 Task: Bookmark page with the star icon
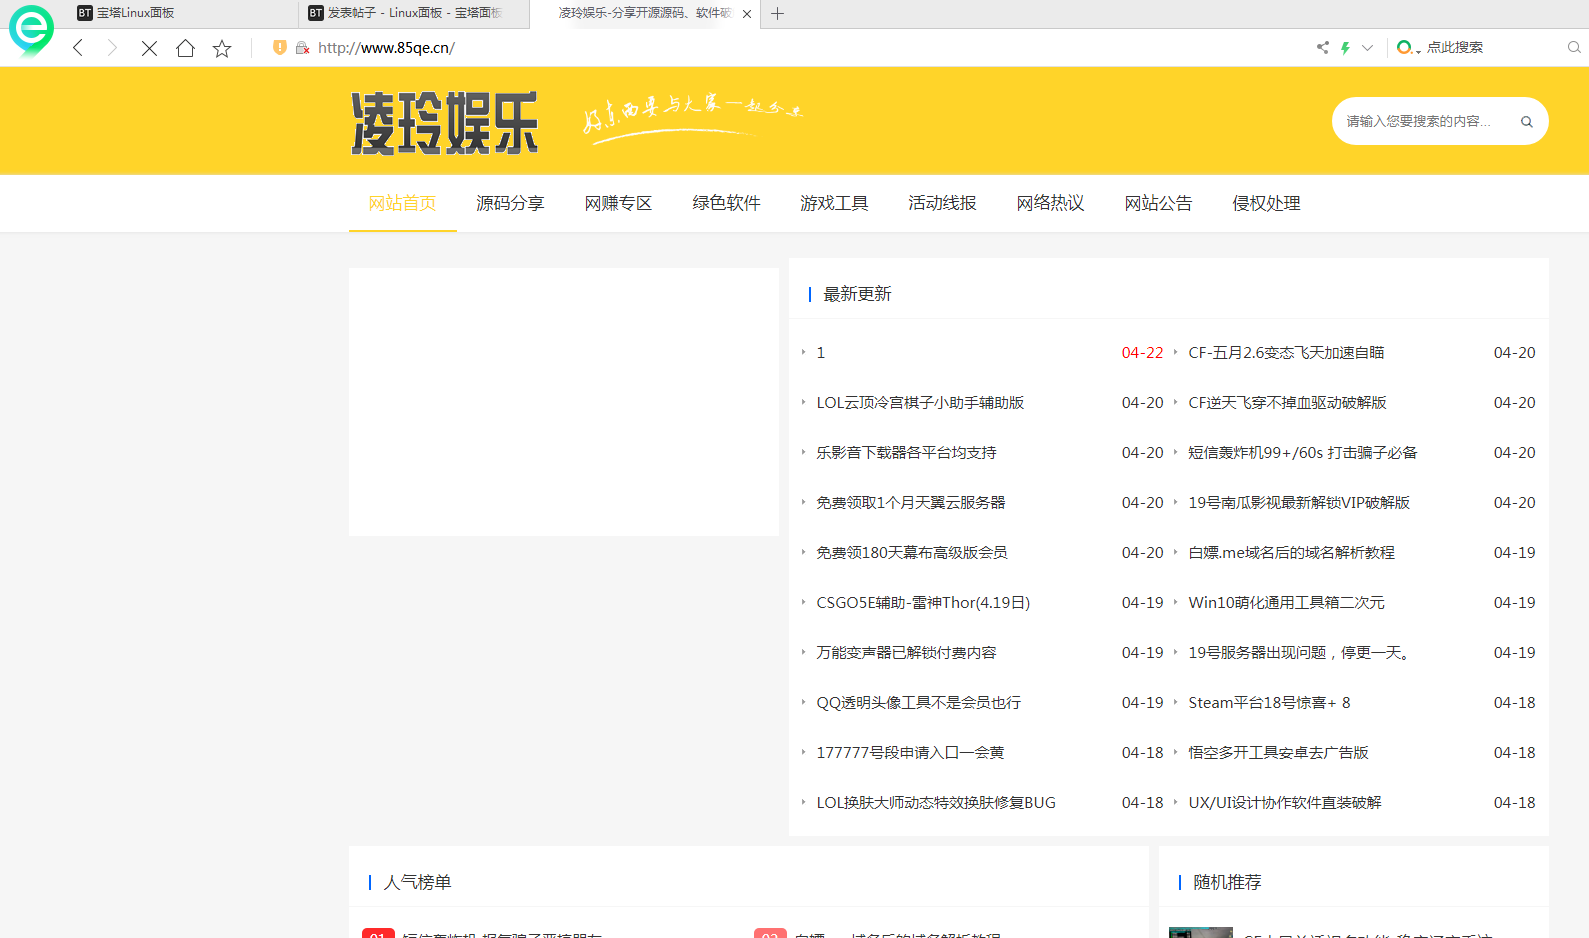[x=222, y=48]
